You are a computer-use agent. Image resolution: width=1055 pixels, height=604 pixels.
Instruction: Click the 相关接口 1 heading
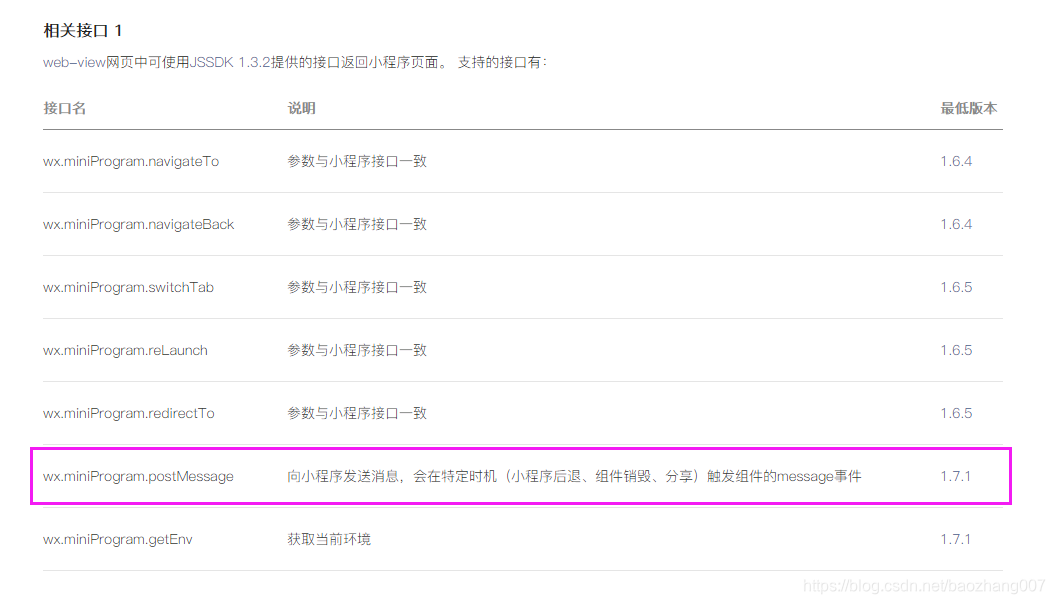(83, 31)
